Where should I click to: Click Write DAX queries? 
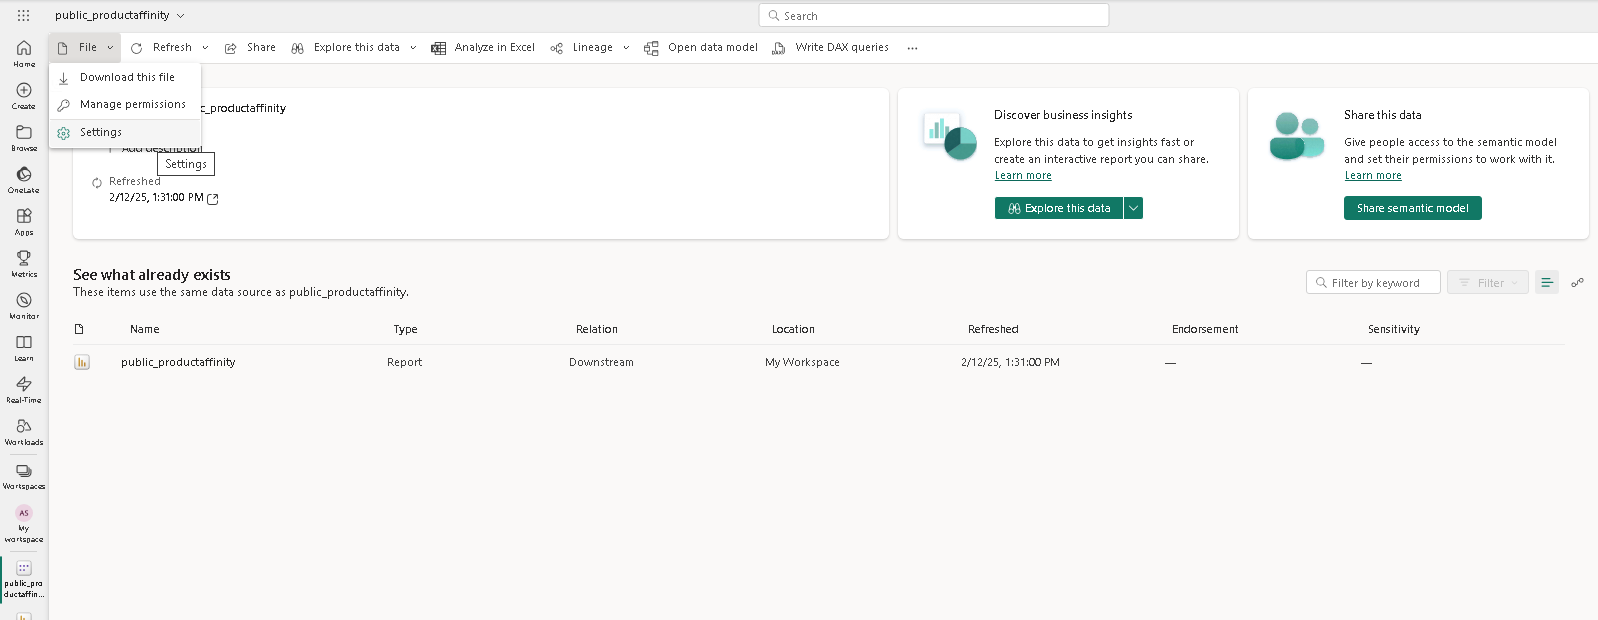(x=830, y=48)
